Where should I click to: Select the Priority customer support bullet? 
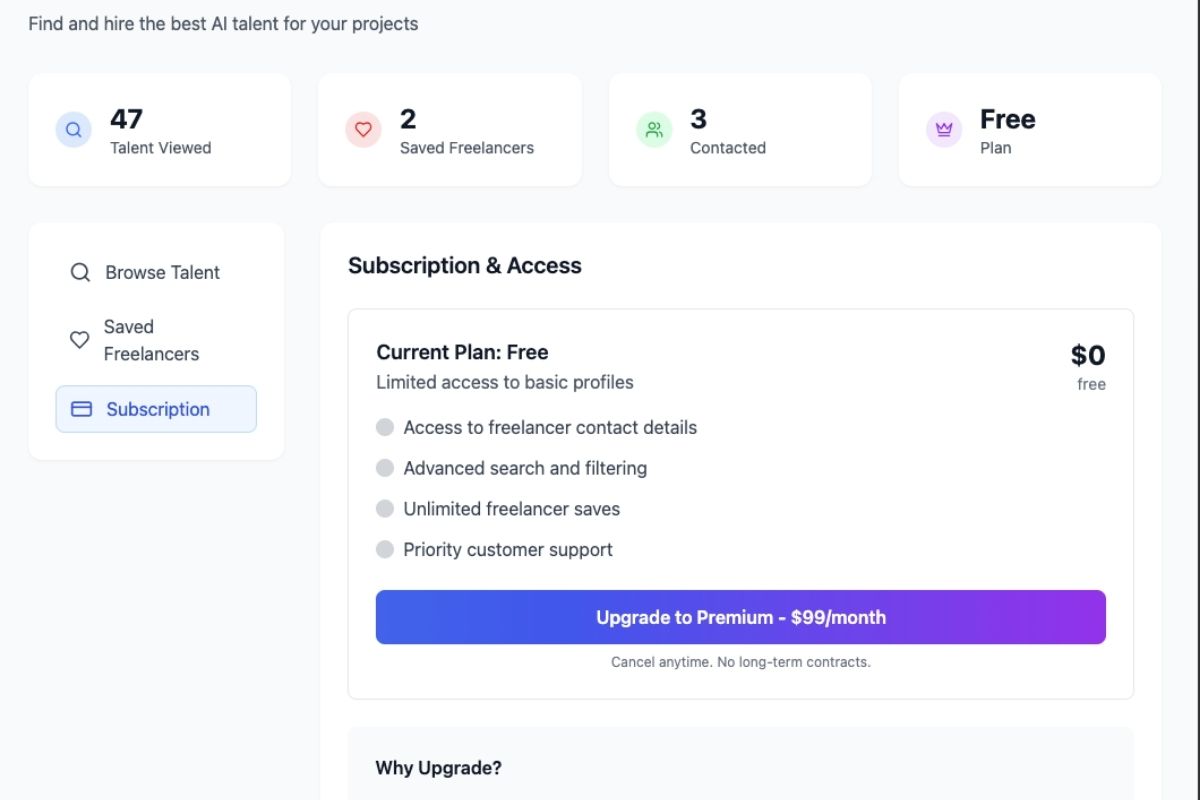coord(385,549)
